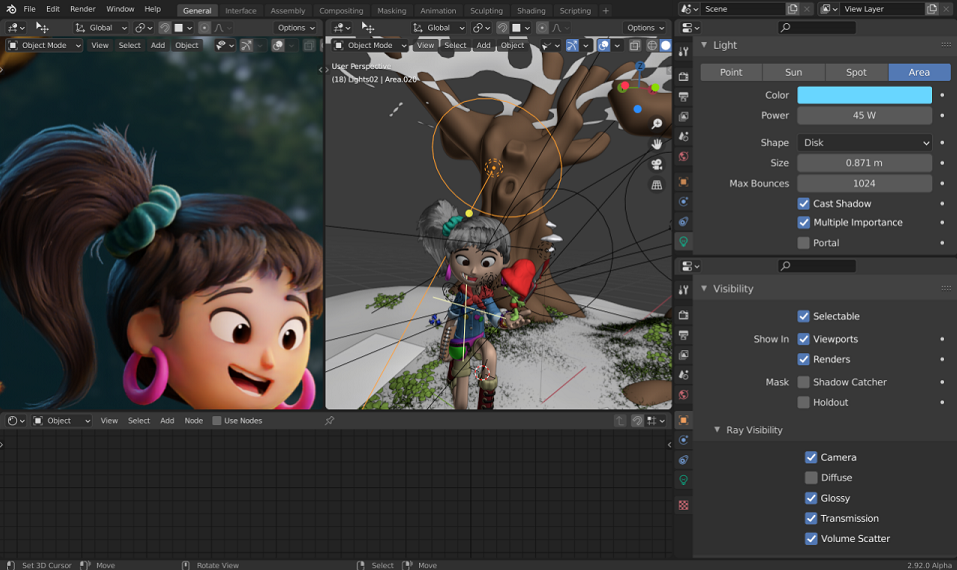The height and width of the screenshot is (570, 957).
Task: Click the Max Bounces field showing 1024
Action: [864, 183]
